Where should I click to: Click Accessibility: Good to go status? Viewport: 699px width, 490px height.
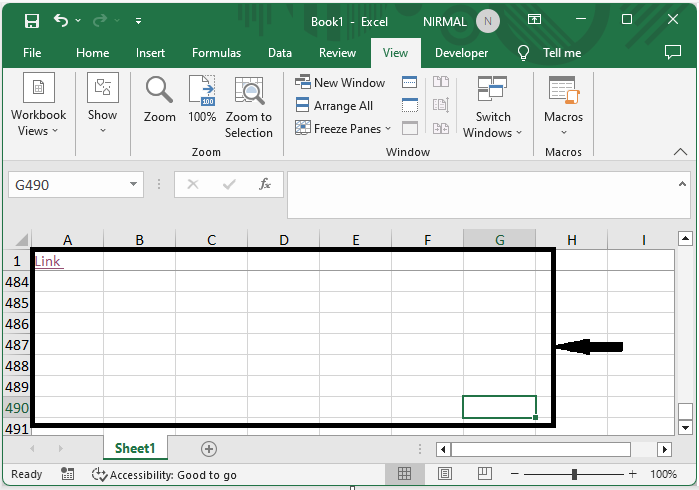tap(164, 475)
